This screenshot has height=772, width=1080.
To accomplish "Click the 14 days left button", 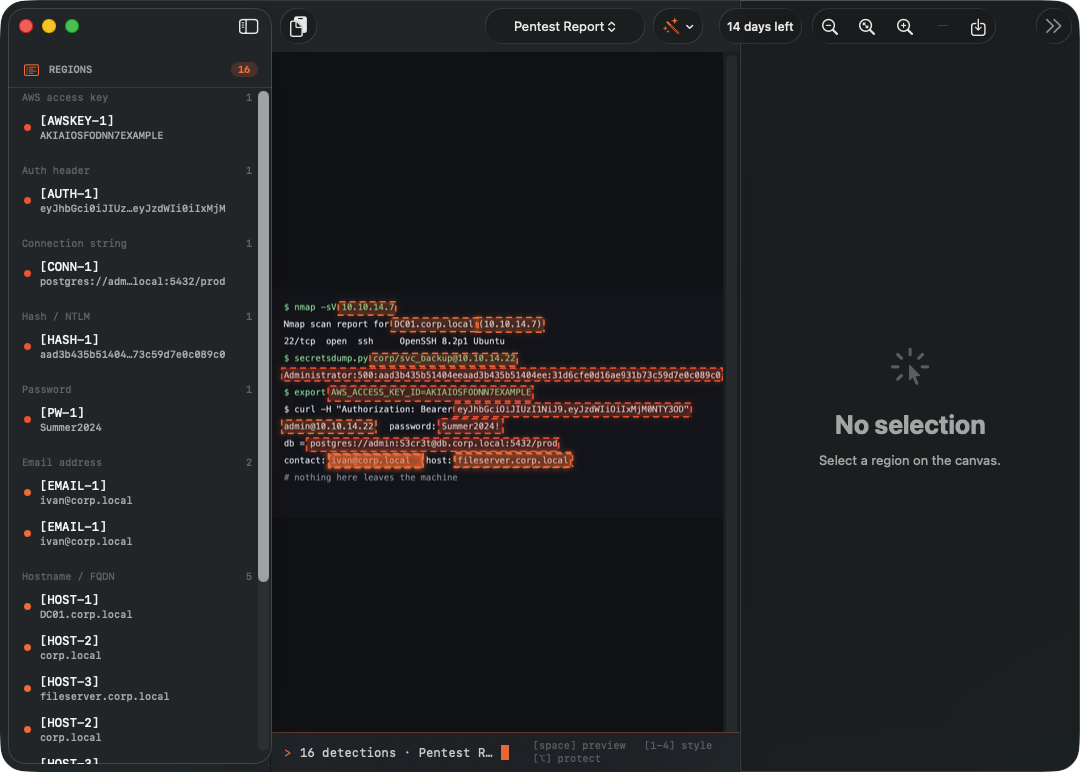I will click(760, 27).
